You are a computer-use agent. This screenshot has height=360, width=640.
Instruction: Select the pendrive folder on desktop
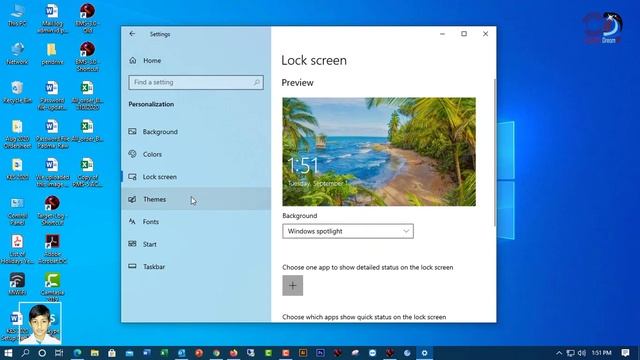click(52, 53)
